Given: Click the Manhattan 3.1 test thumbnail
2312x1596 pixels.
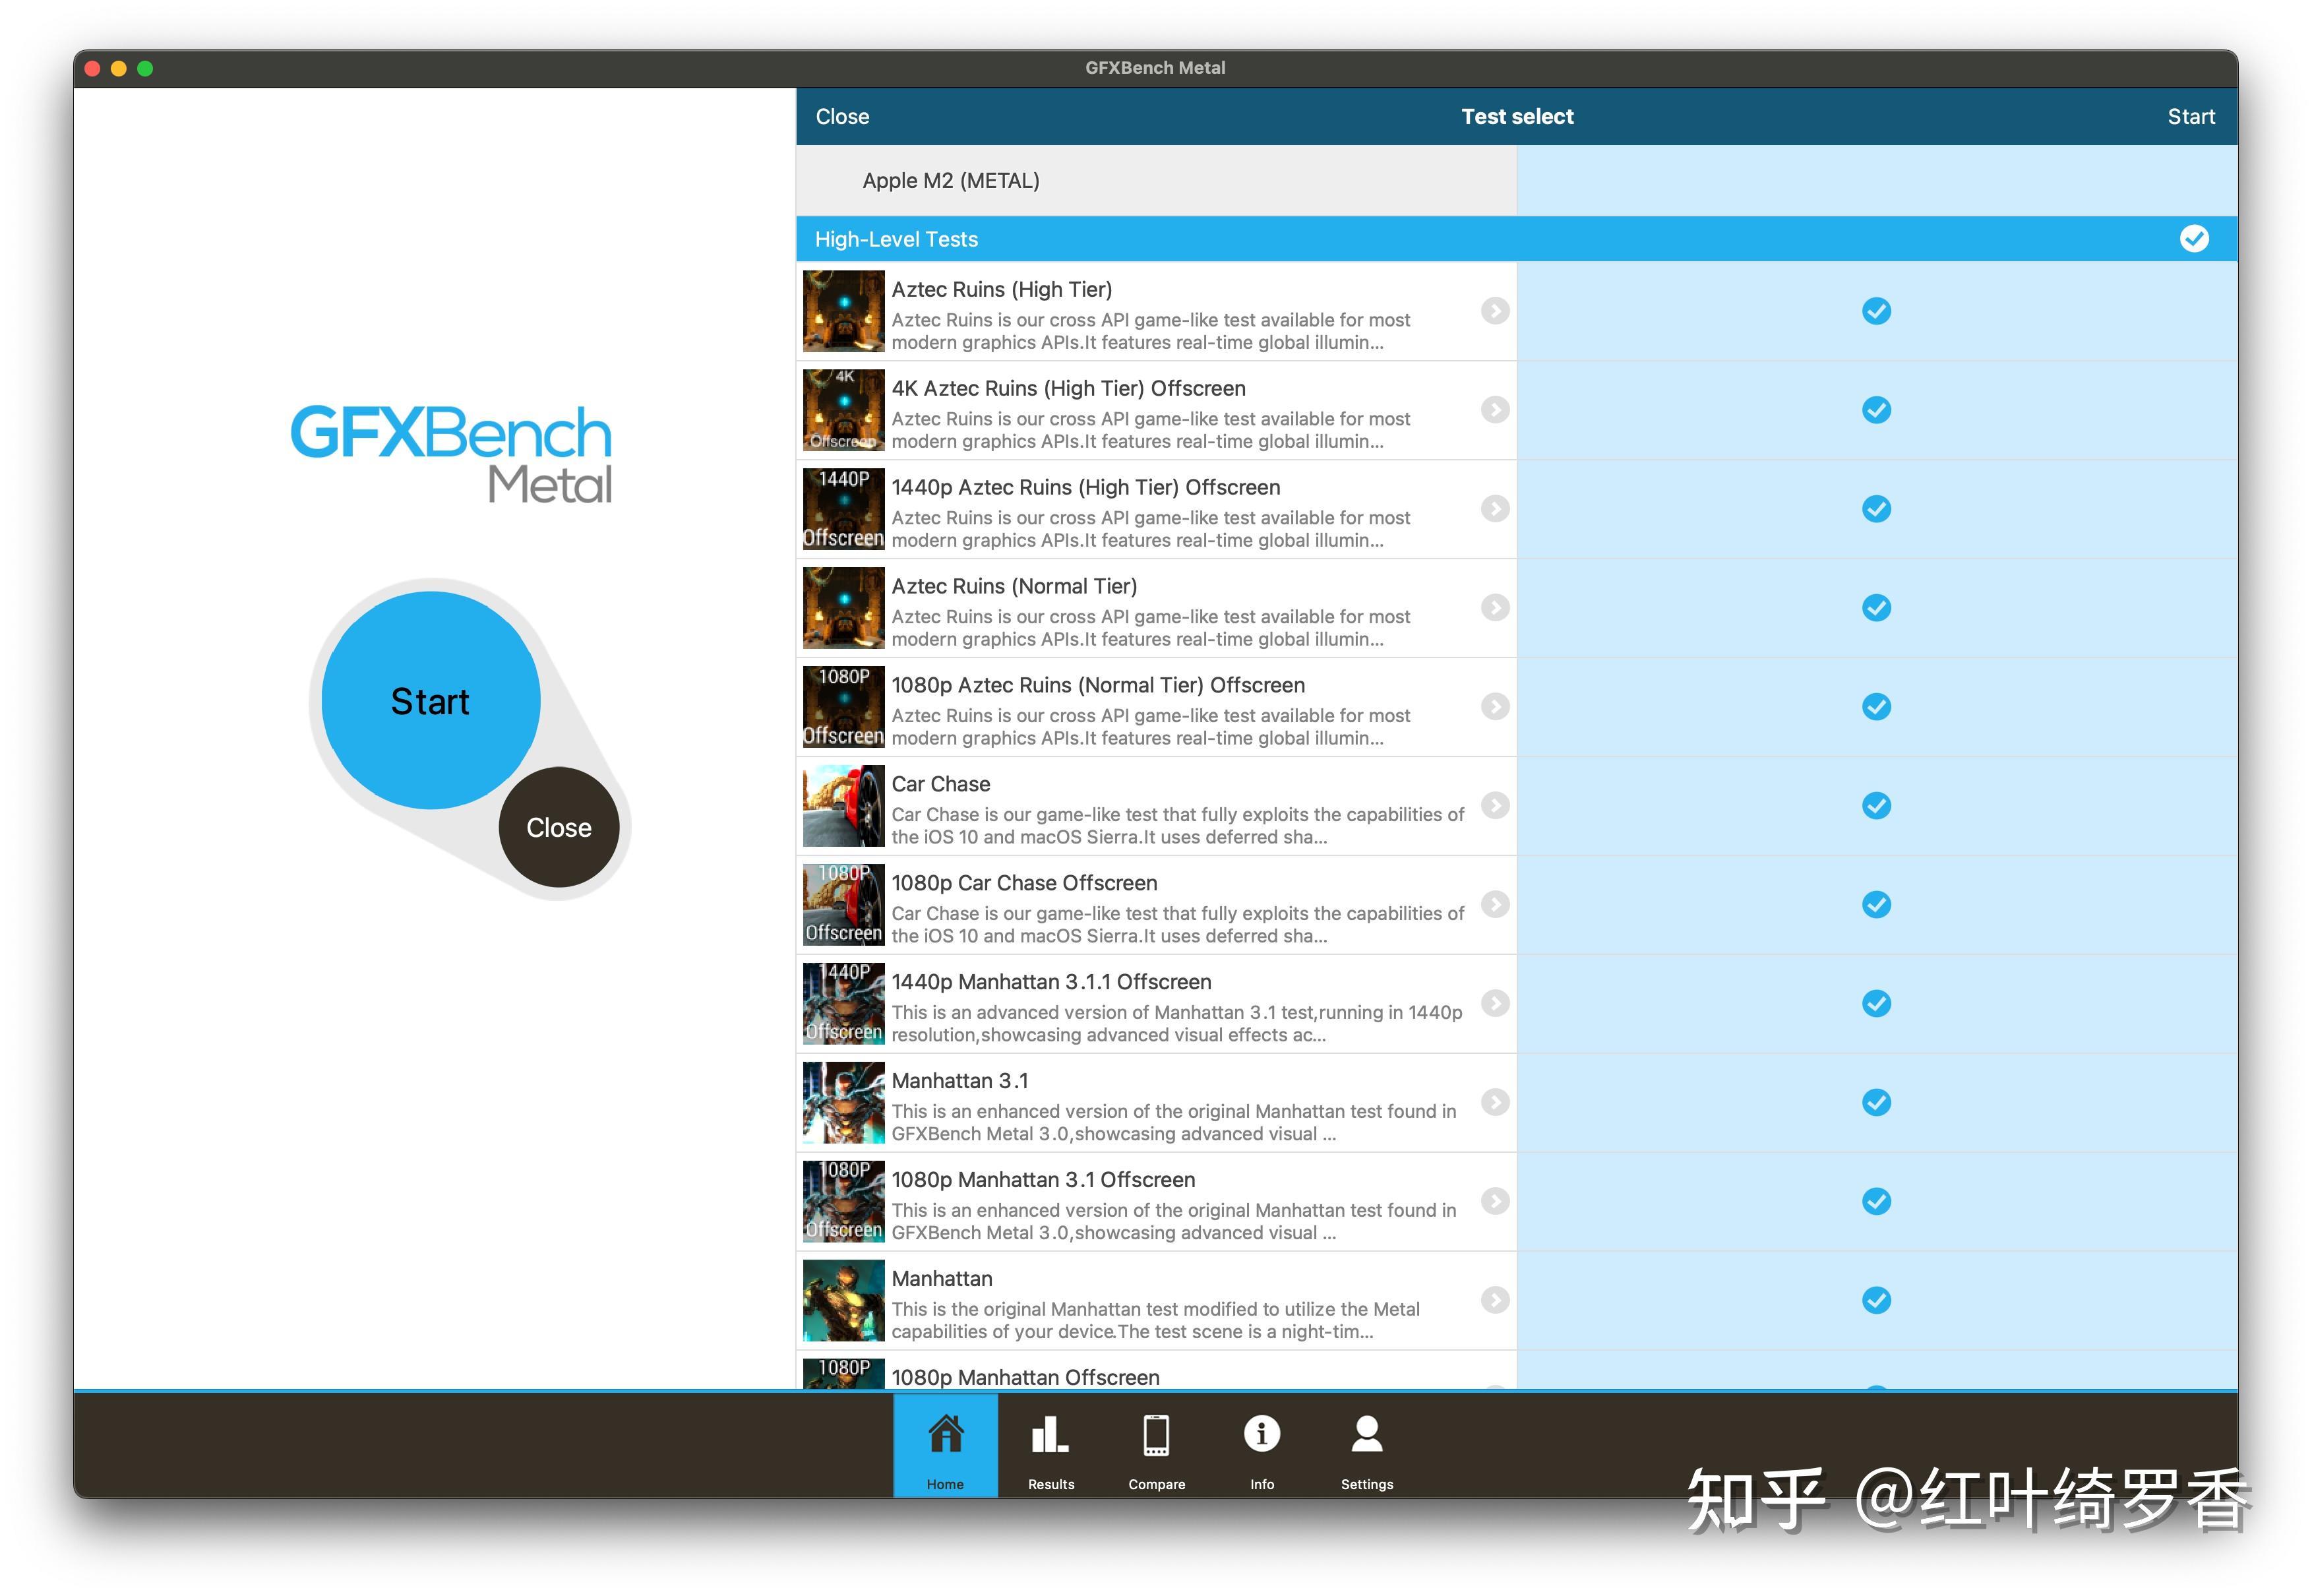Looking at the screenshot, I should coord(843,1103).
